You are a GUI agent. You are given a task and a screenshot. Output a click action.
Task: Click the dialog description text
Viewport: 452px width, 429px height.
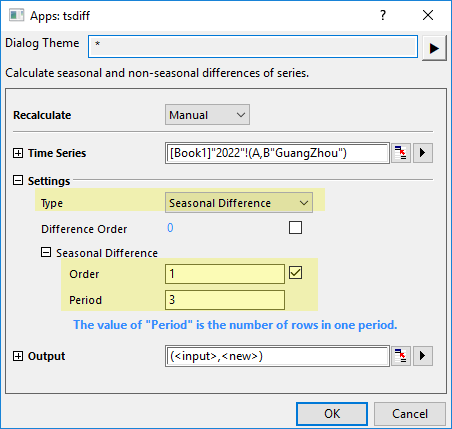pyautogui.click(x=157, y=73)
